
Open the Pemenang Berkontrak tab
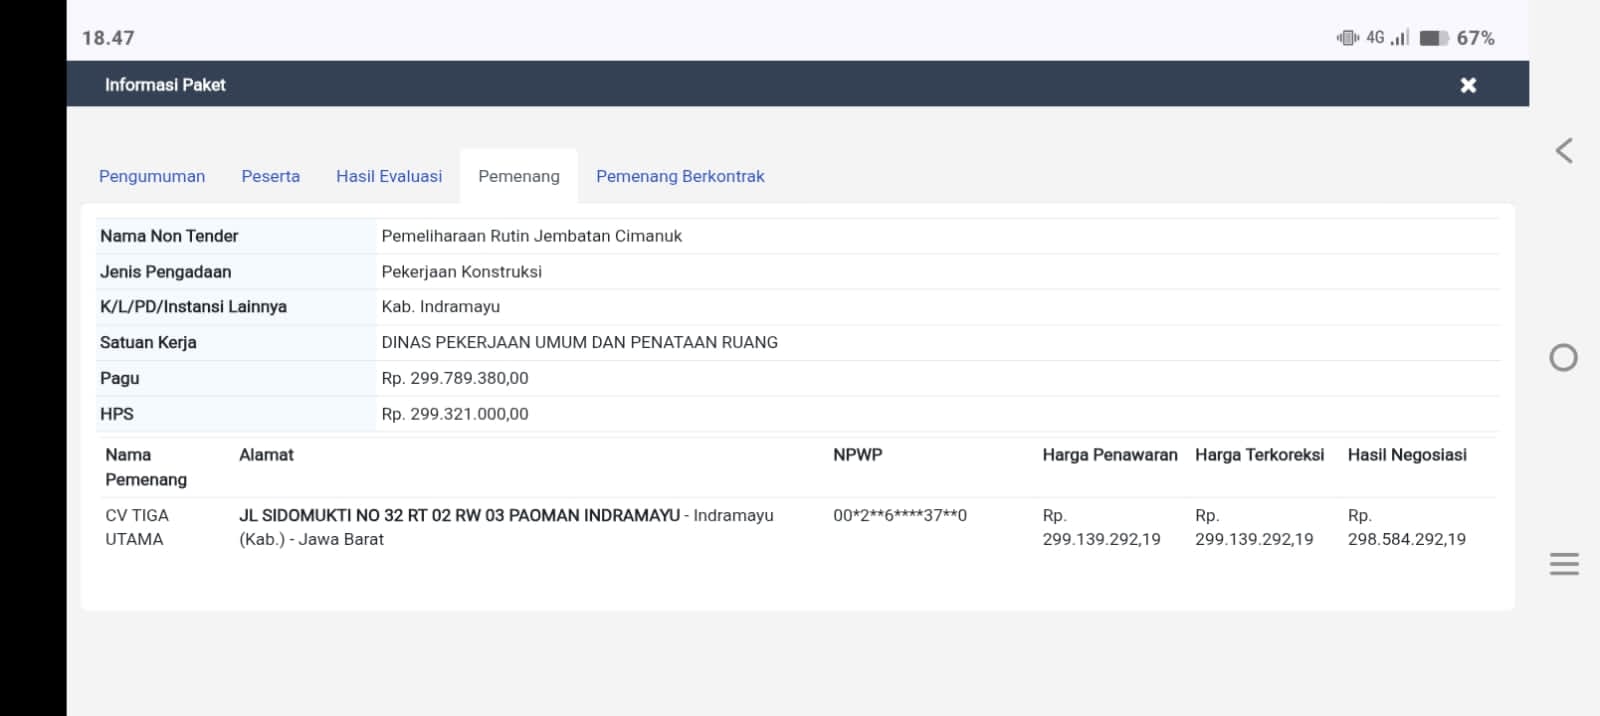pos(680,176)
